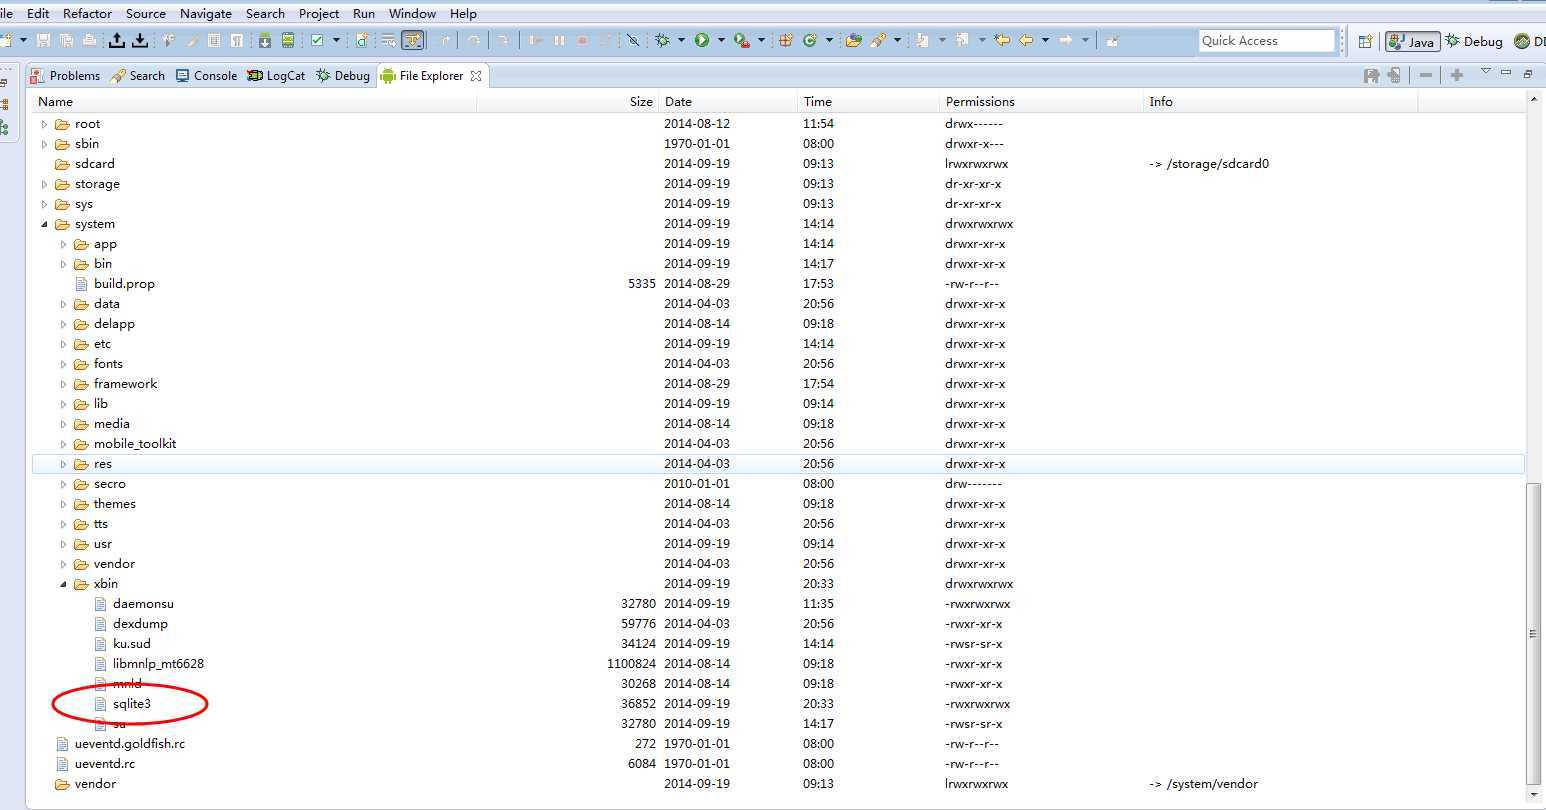The height and width of the screenshot is (810, 1546).
Task: Open the Refactor menu
Action: 87,13
